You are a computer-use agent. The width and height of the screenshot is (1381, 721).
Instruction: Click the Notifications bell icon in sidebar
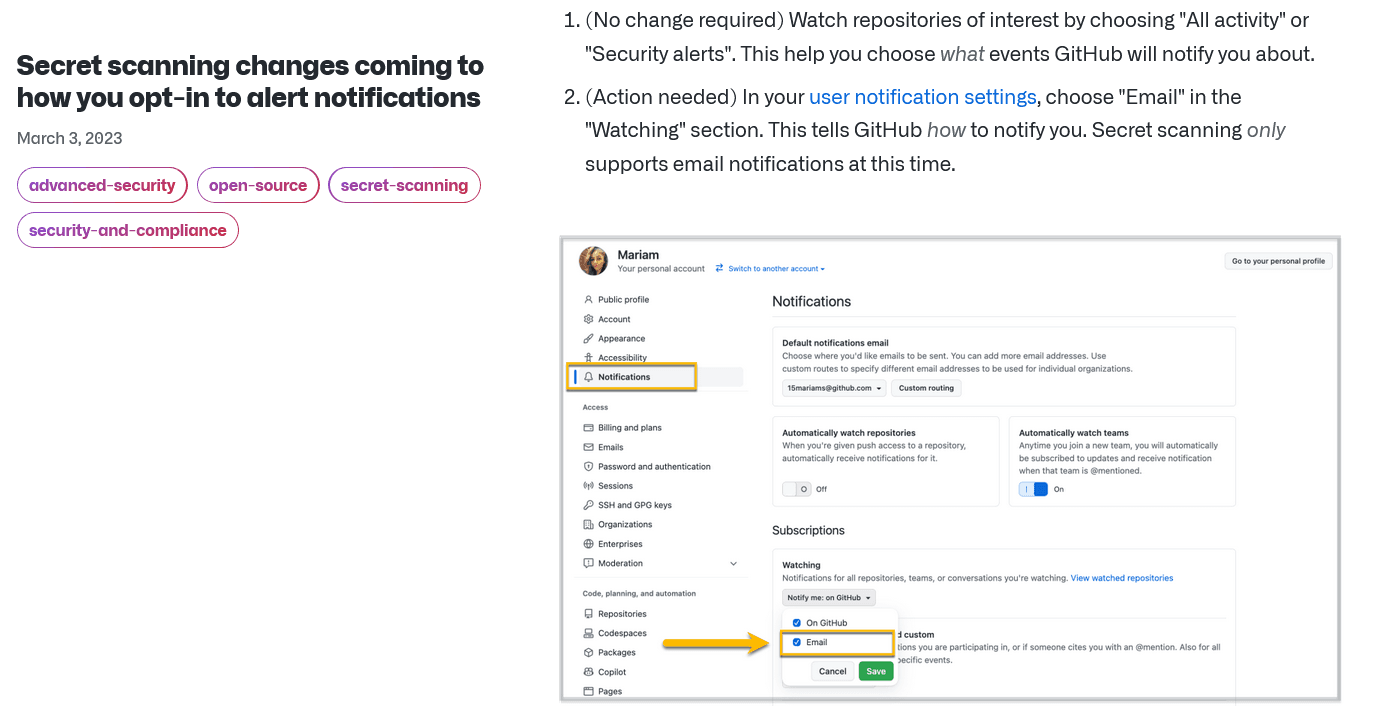point(589,377)
